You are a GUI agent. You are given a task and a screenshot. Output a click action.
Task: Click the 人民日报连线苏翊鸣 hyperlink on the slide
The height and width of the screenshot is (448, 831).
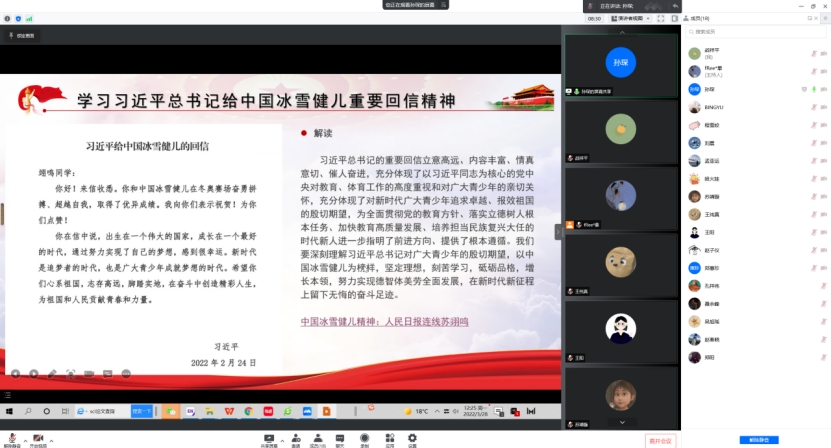coord(384,321)
